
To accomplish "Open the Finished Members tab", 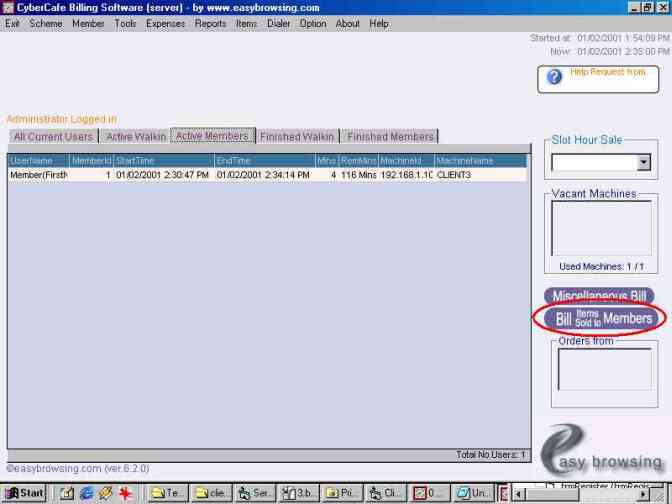I will point(390,137).
